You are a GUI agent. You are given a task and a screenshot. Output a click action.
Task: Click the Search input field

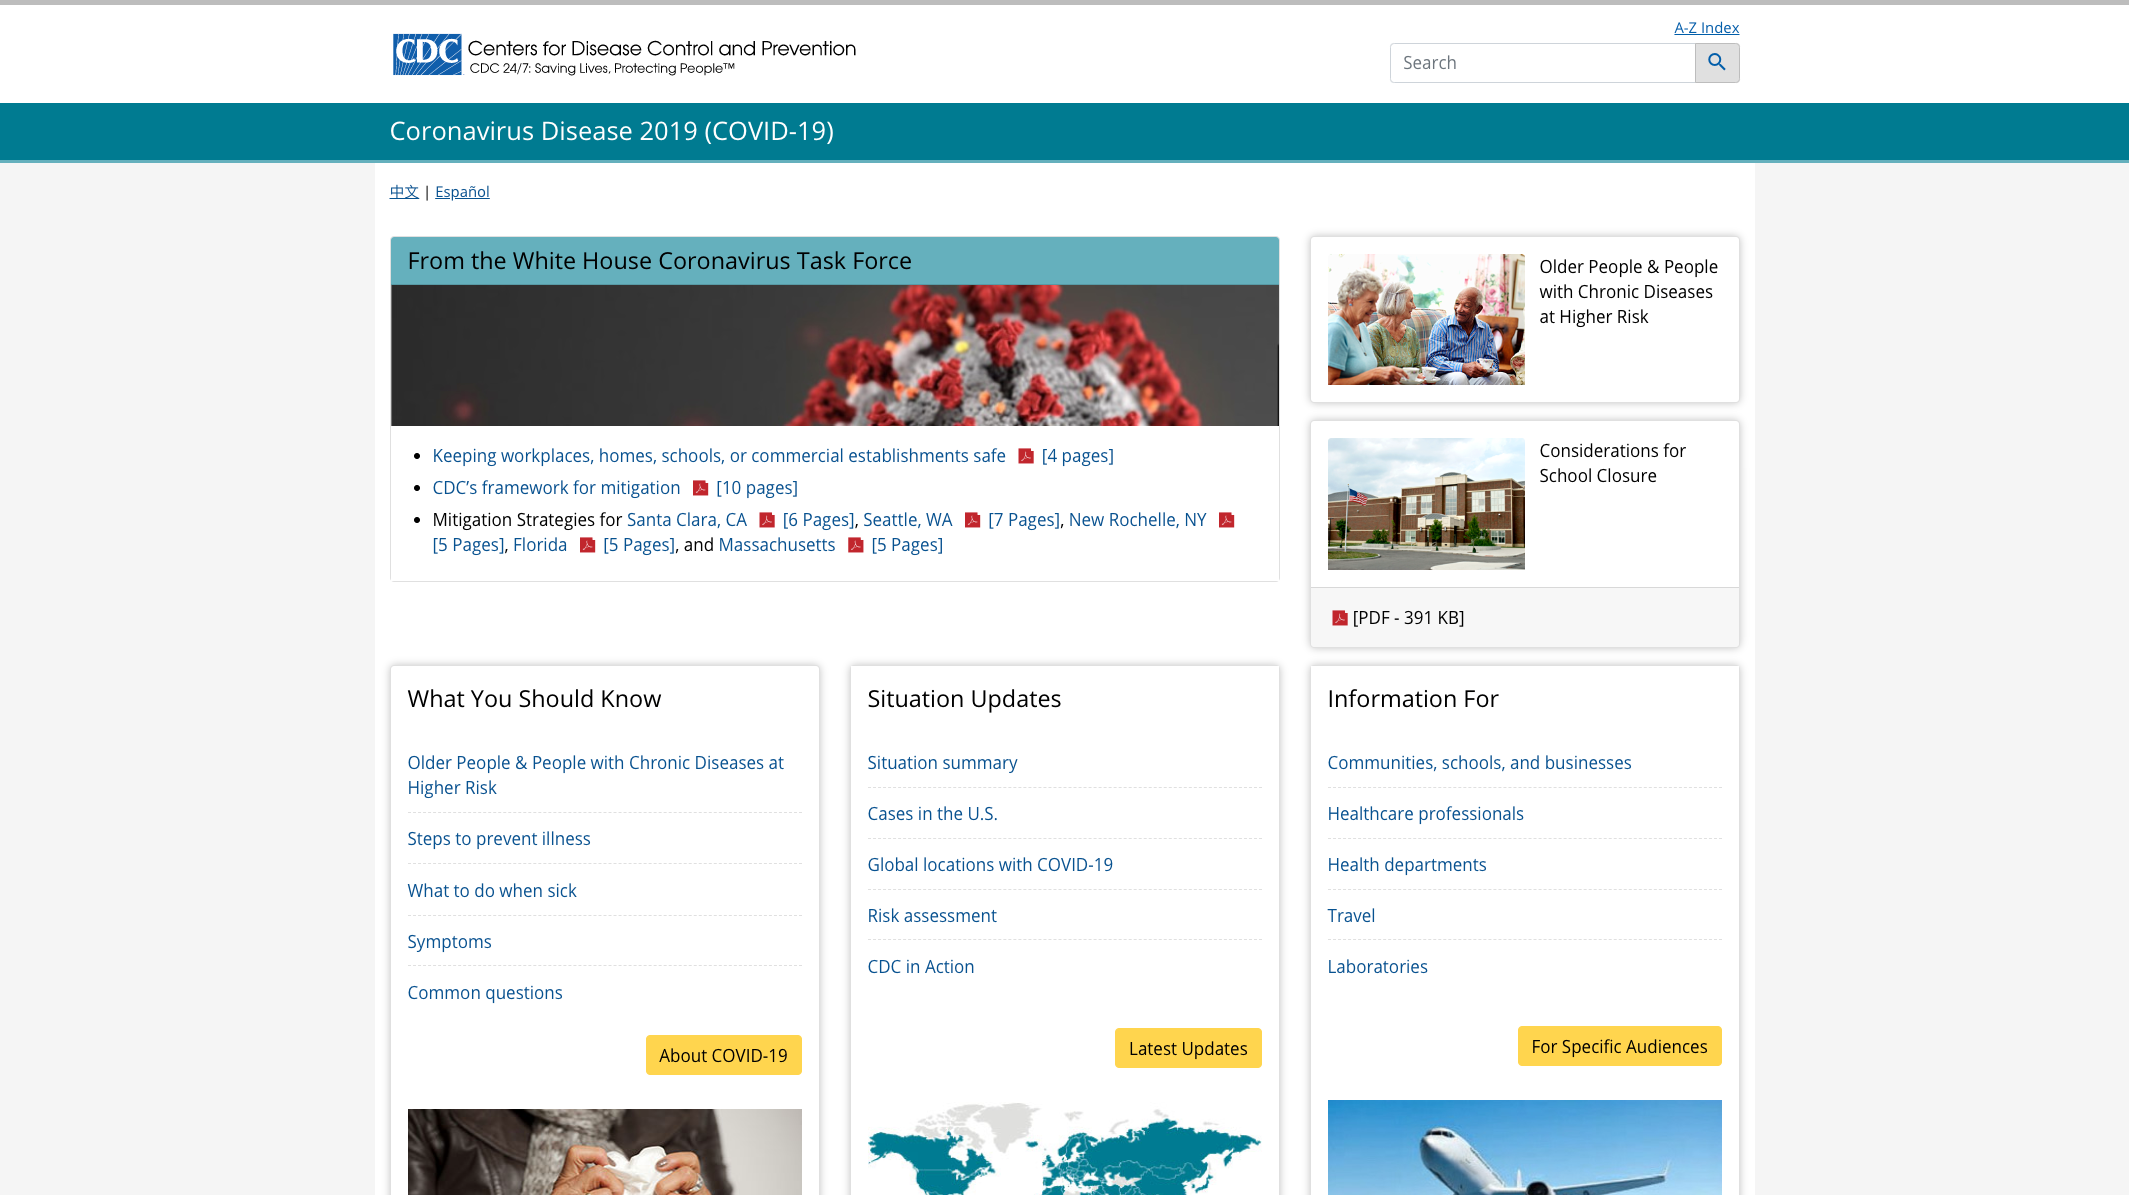click(x=1541, y=63)
